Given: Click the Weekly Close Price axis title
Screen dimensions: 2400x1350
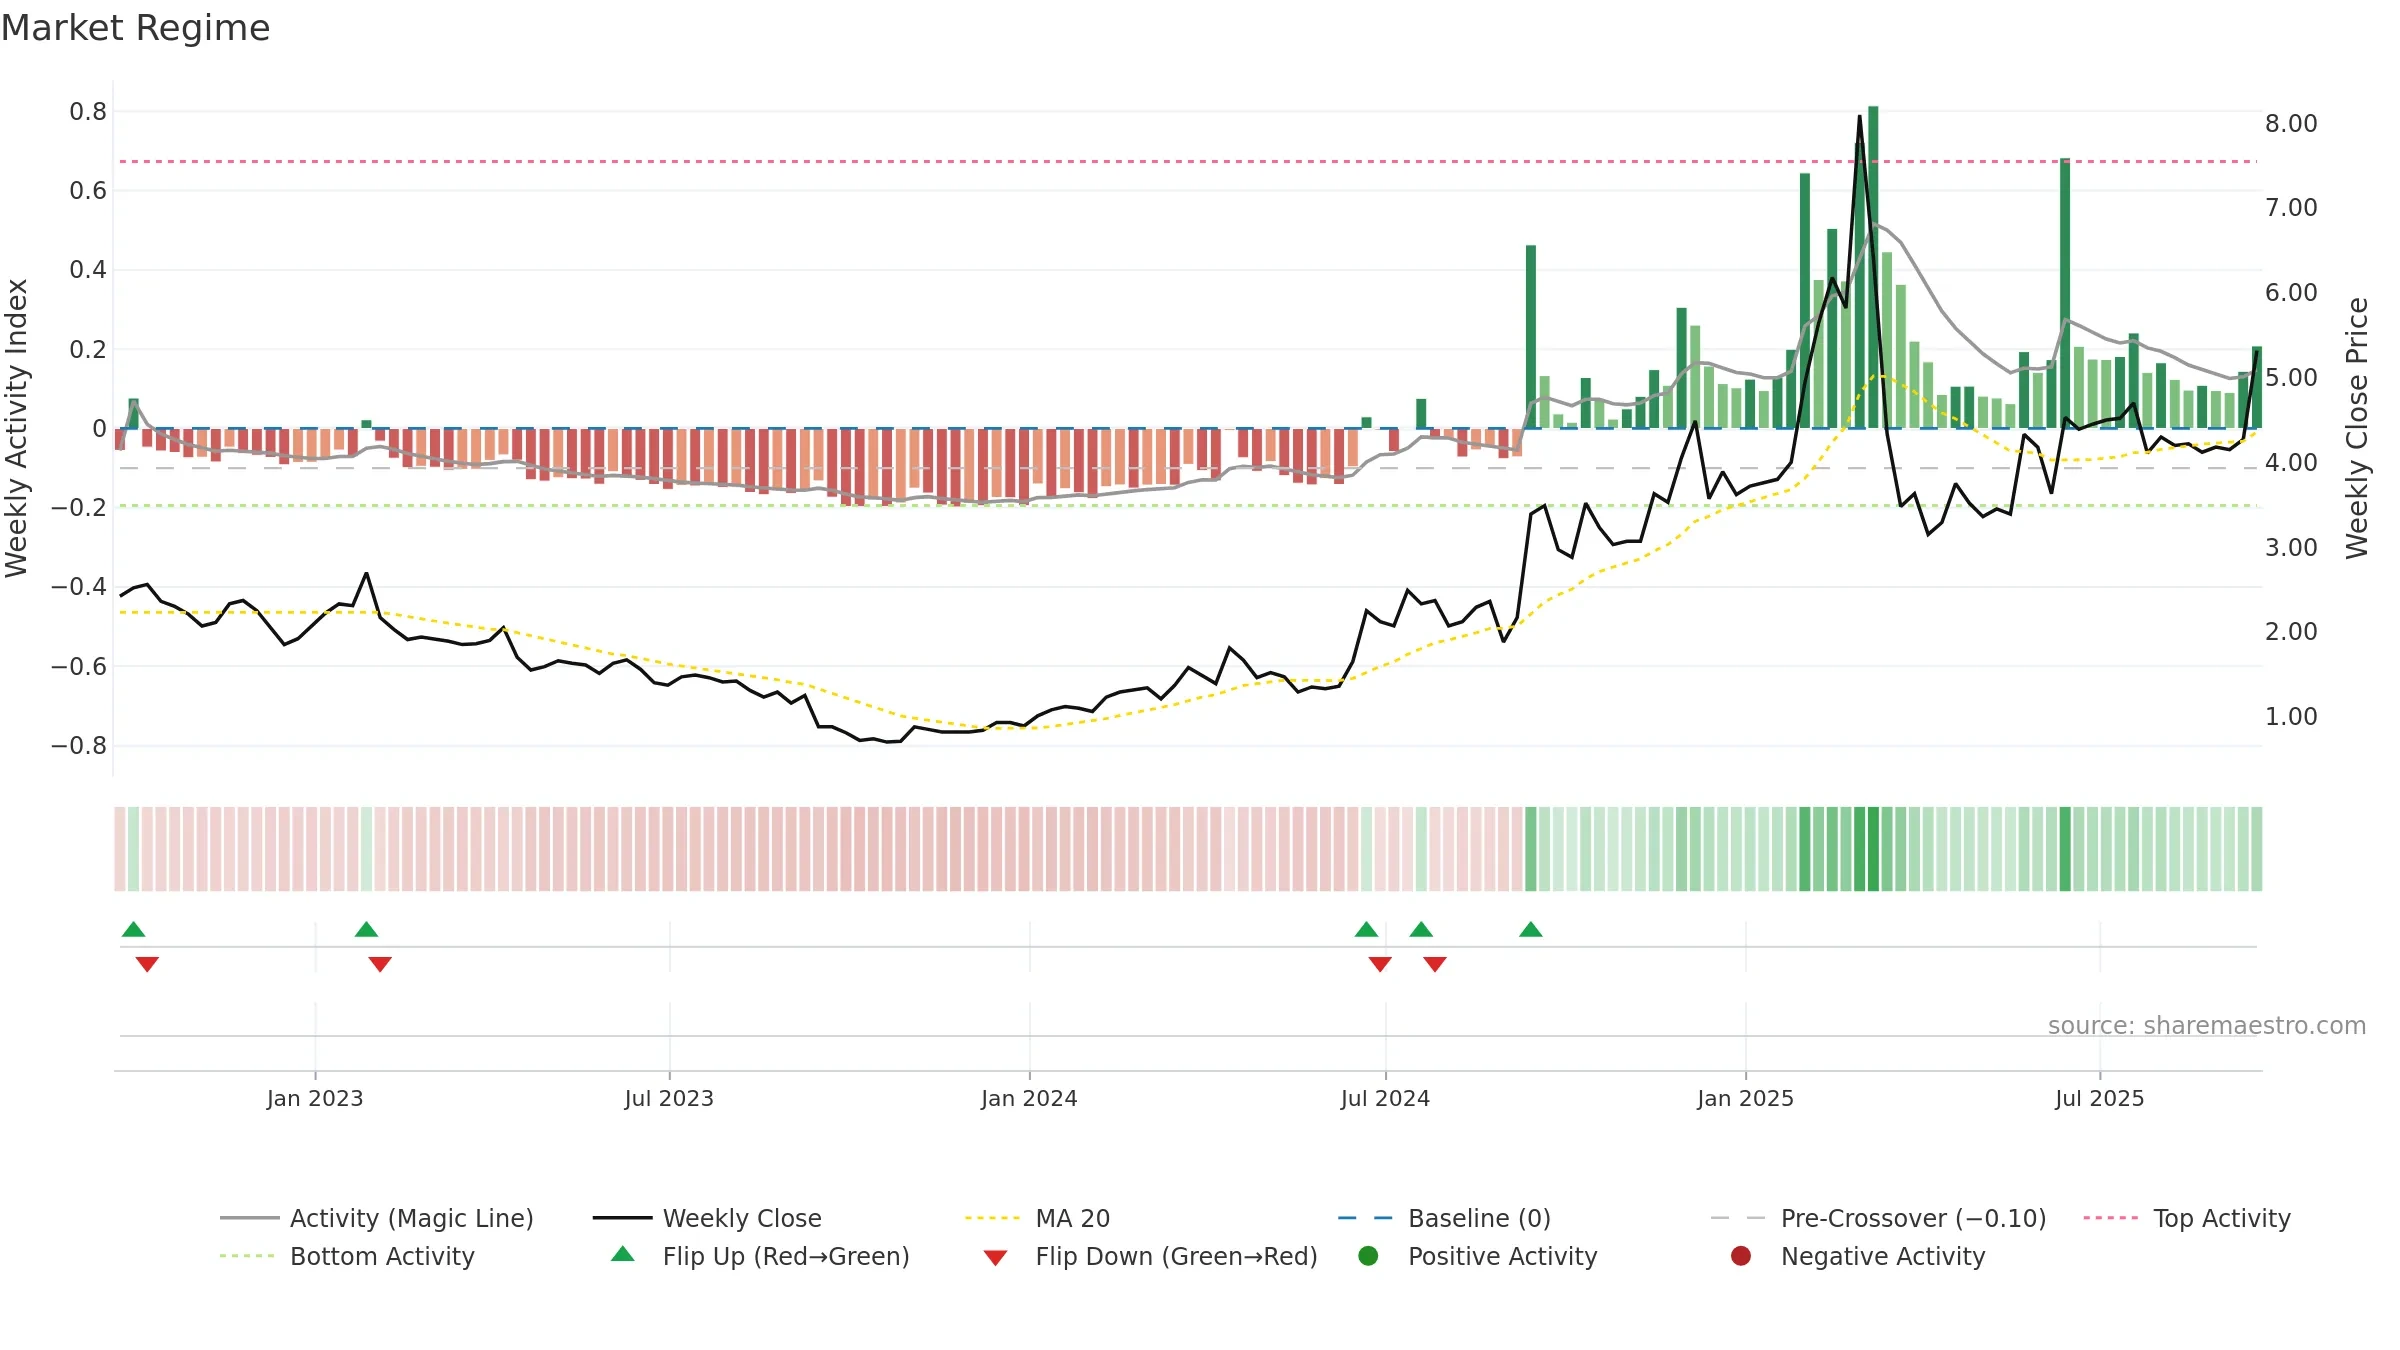Looking at the screenshot, I should [2357, 428].
